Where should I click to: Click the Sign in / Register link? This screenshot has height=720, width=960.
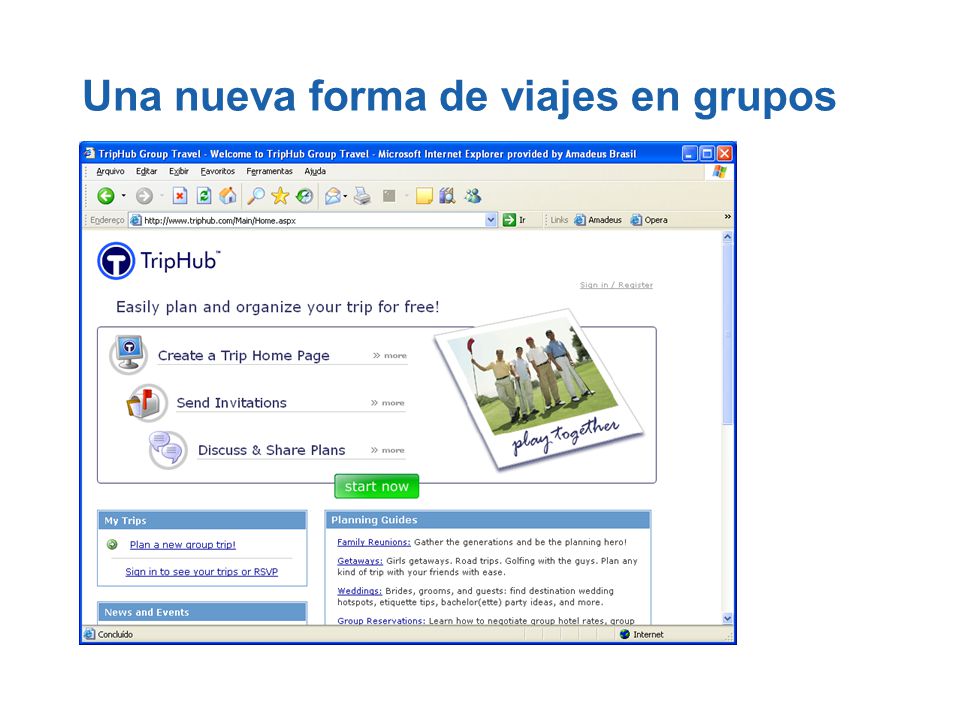(x=617, y=285)
